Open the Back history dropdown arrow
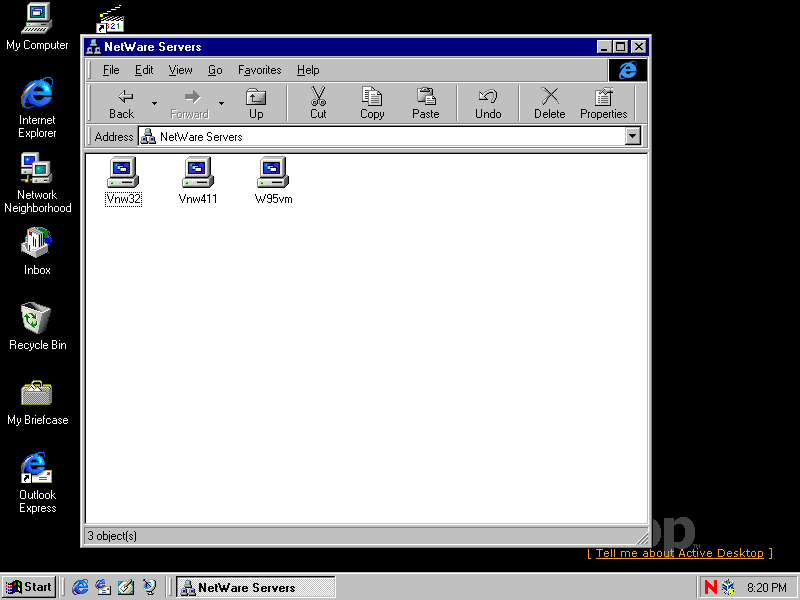The width and height of the screenshot is (800, 600). click(x=154, y=104)
